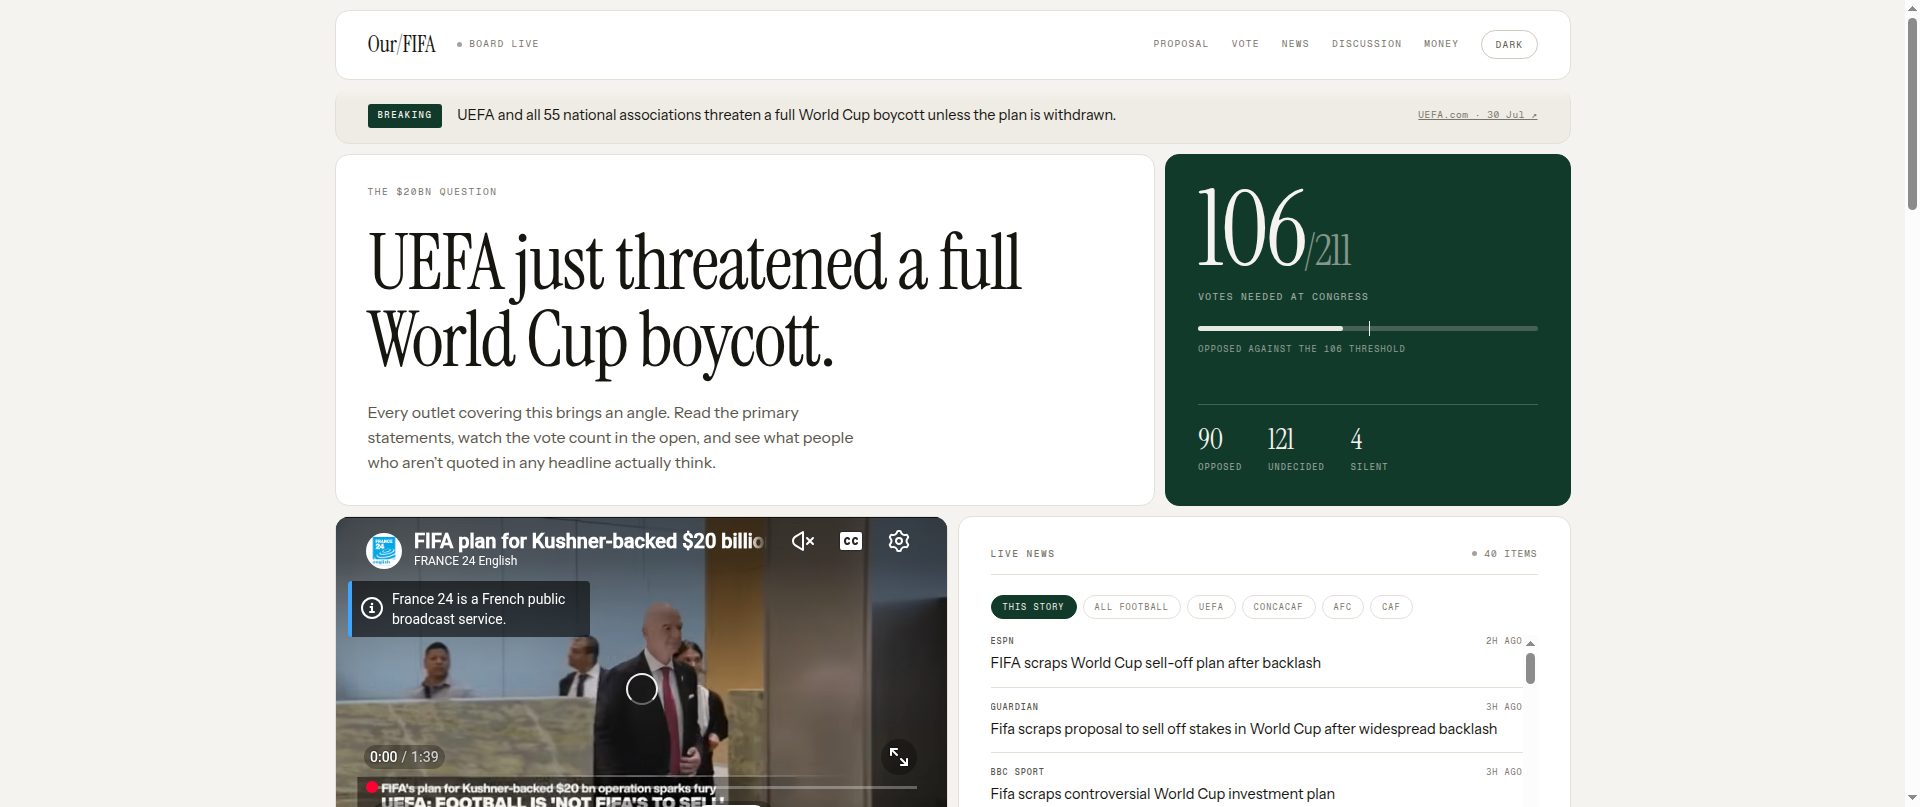The width and height of the screenshot is (1920, 807).
Task: Click the "BOARD LIVE" status label
Action: [503, 44]
